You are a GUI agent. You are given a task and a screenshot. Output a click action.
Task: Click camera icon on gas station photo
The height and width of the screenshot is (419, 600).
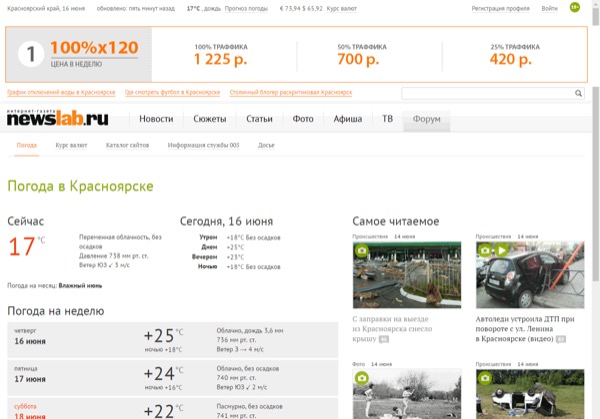[361, 250]
